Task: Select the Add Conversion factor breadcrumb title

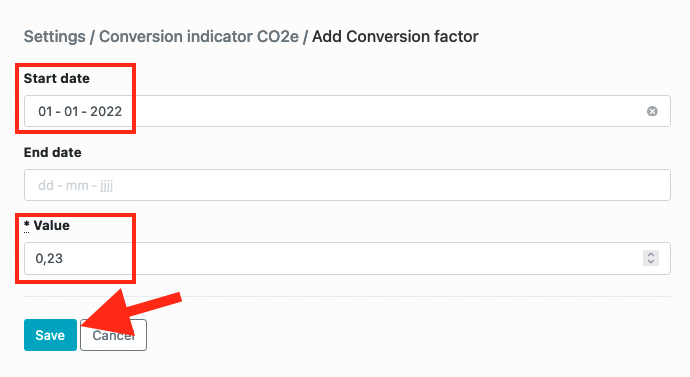Action: (395, 36)
